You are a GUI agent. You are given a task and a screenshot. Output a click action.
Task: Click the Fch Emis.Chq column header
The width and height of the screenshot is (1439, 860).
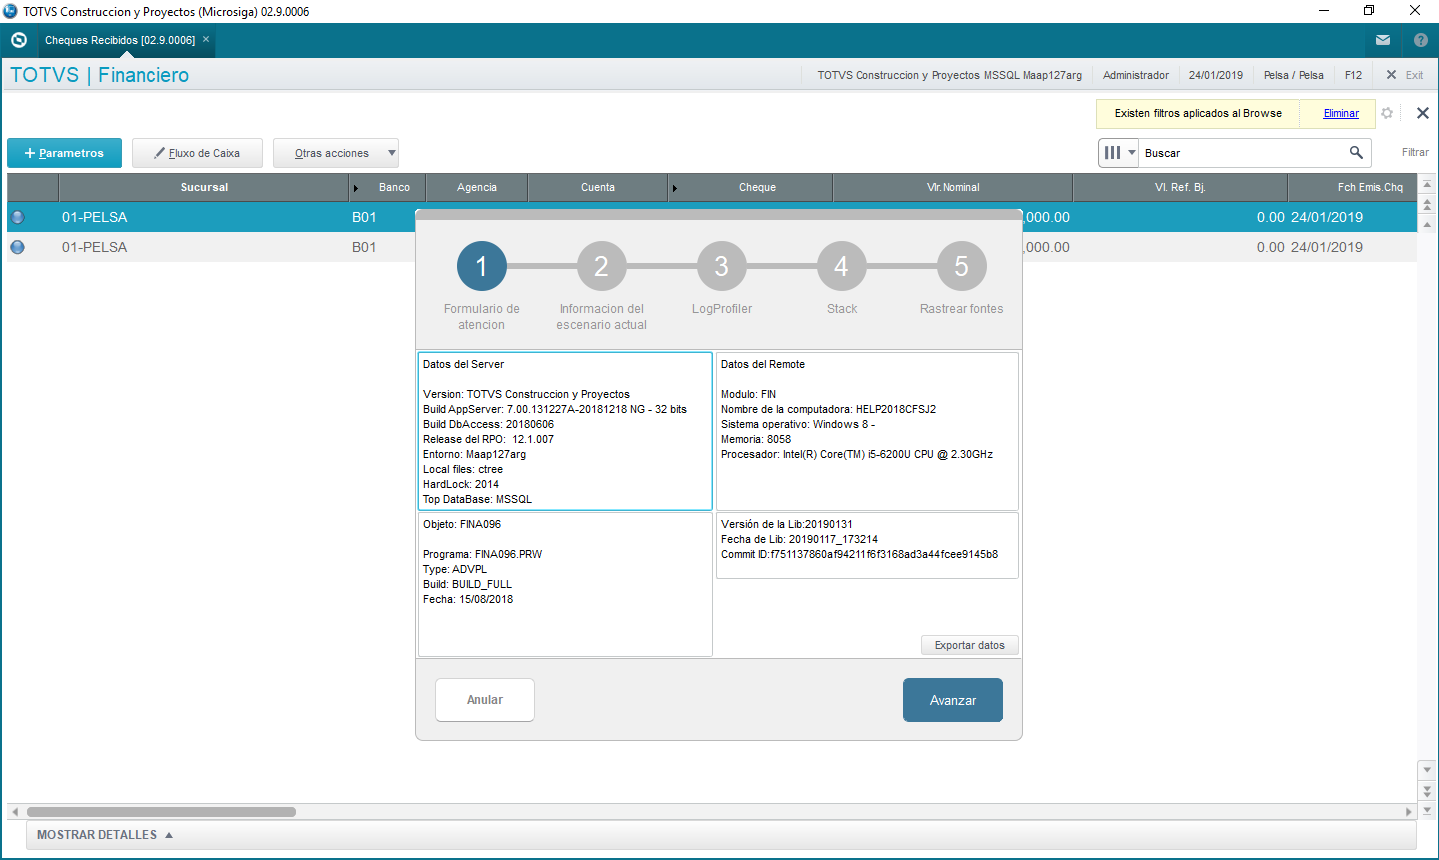pos(1353,187)
